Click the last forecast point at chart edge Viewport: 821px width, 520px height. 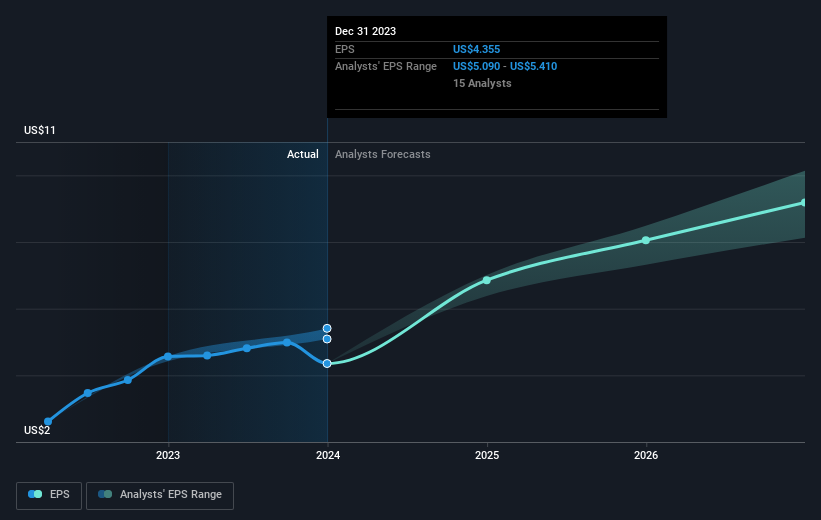pyautogui.click(x=803, y=203)
